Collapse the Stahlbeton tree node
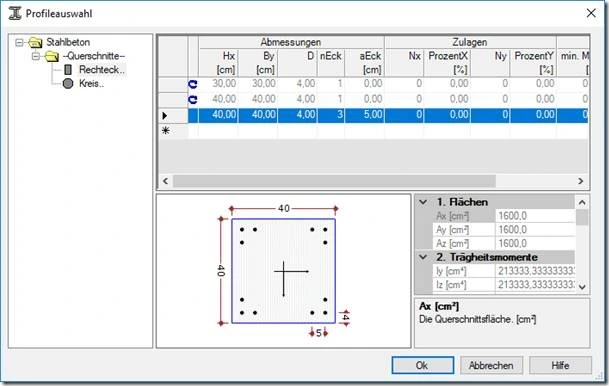The height and width of the screenshot is (386, 609). 19,42
